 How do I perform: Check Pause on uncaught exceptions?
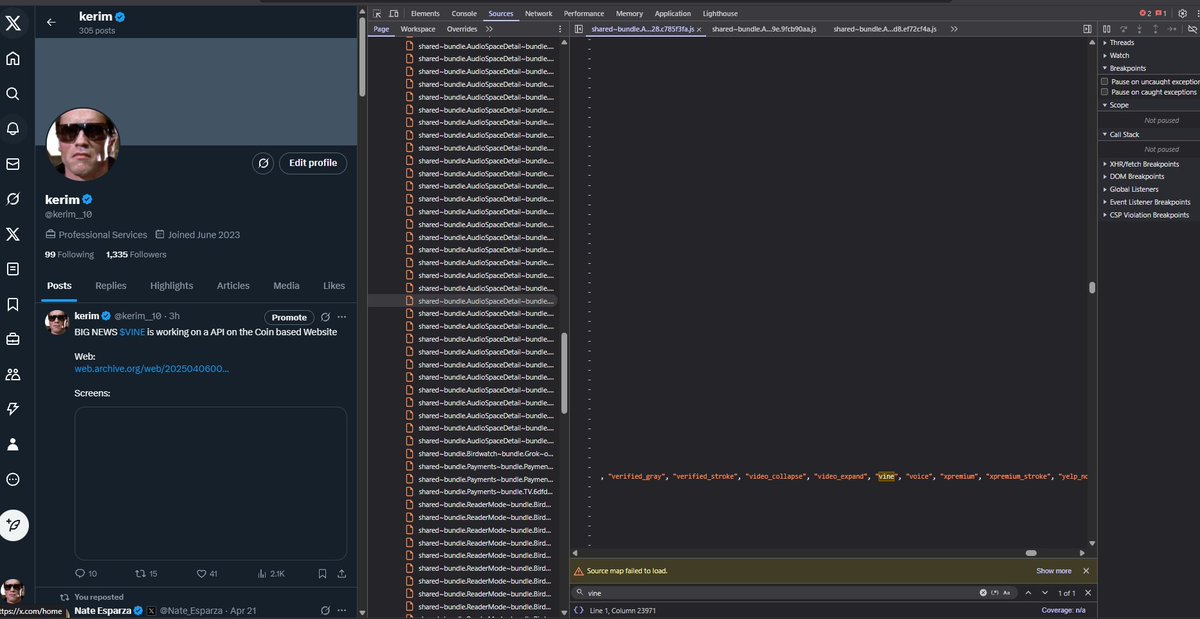(x=1105, y=81)
